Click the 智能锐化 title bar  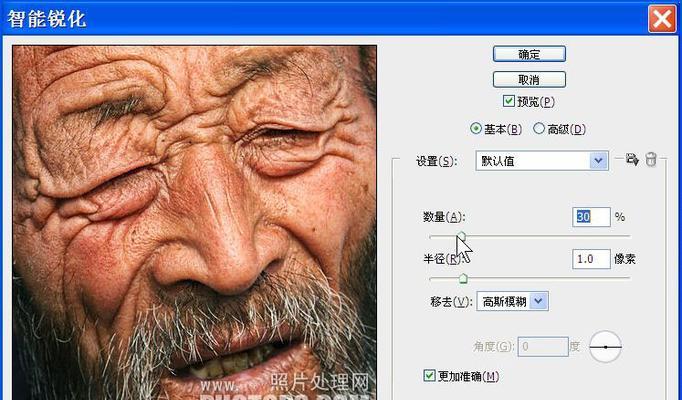[x=300, y=19]
